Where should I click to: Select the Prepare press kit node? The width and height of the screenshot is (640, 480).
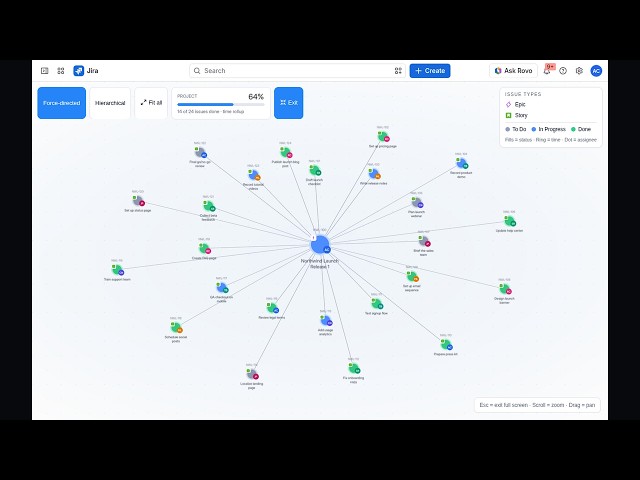click(446, 345)
